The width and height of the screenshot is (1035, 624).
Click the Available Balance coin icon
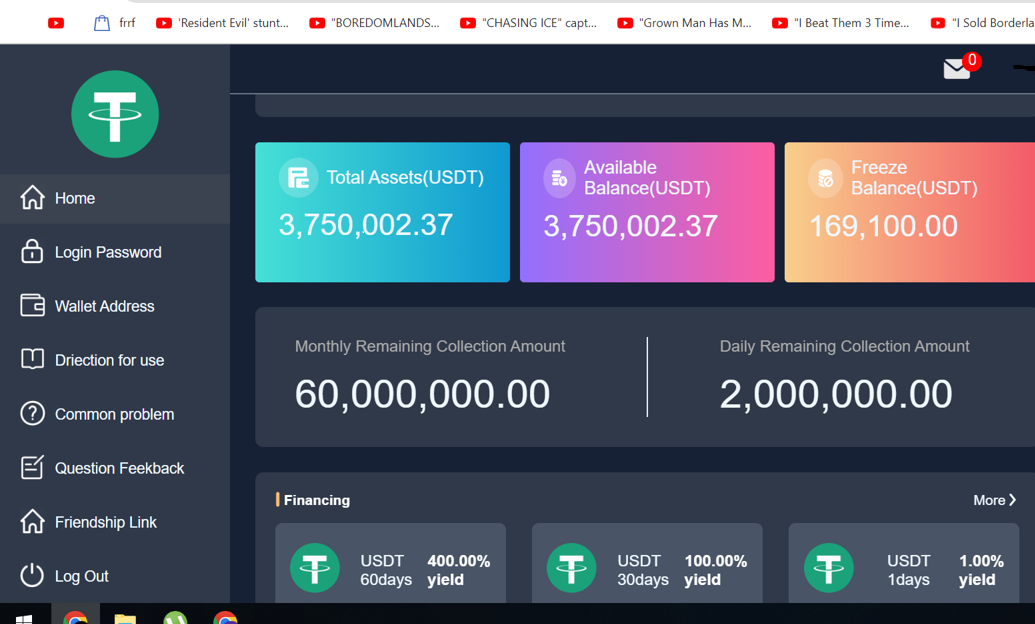point(558,178)
